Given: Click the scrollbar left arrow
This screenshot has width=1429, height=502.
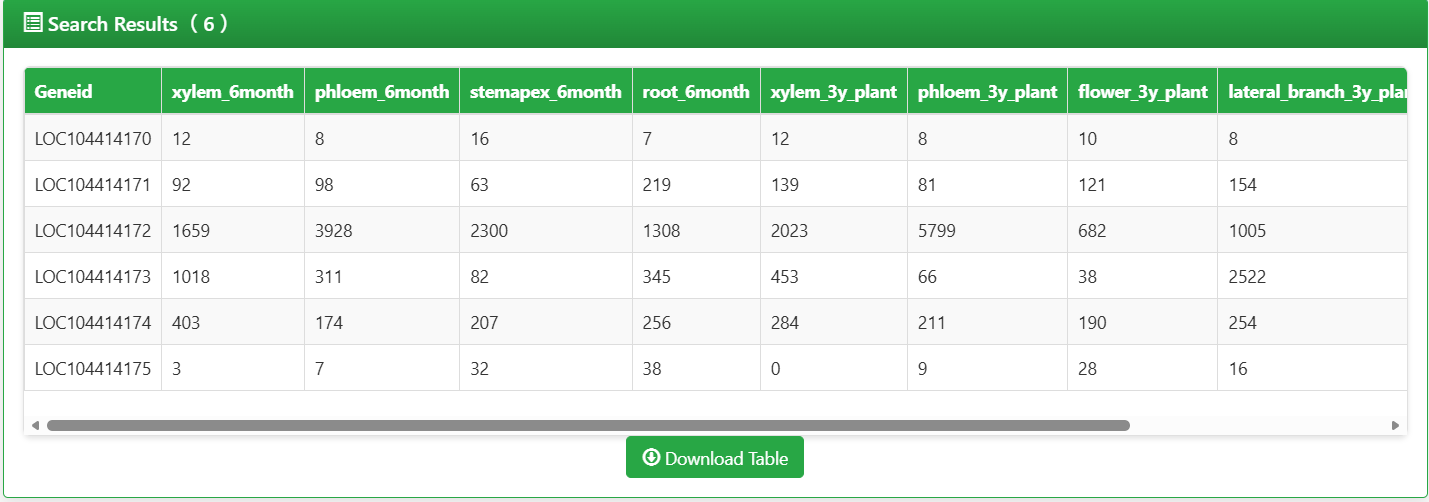Looking at the screenshot, I should pos(35,425).
